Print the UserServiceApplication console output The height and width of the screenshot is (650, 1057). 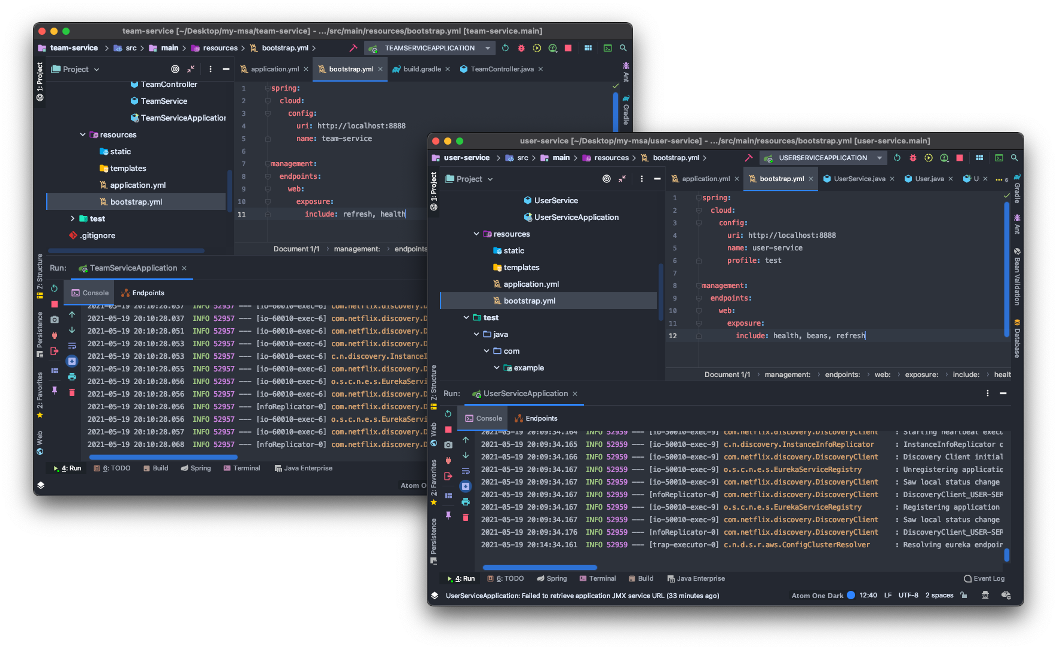465,502
